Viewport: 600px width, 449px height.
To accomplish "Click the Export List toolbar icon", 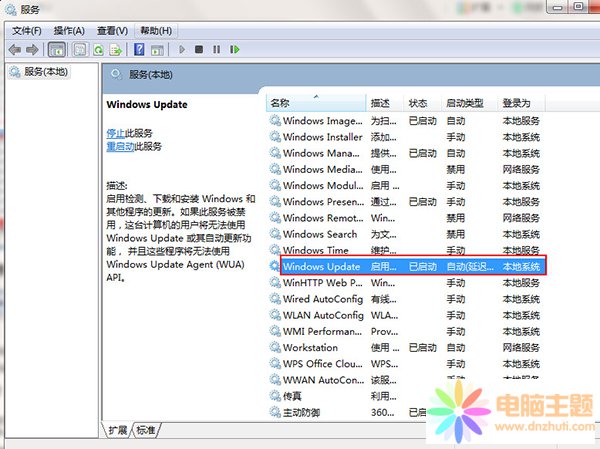I will pos(116,50).
